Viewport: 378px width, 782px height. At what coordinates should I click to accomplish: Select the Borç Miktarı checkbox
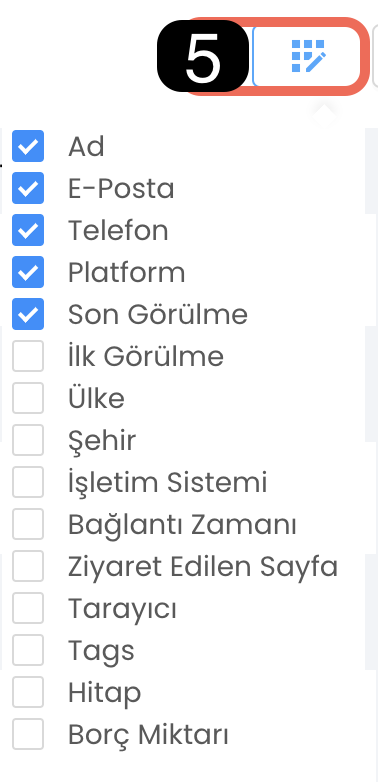point(28,733)
